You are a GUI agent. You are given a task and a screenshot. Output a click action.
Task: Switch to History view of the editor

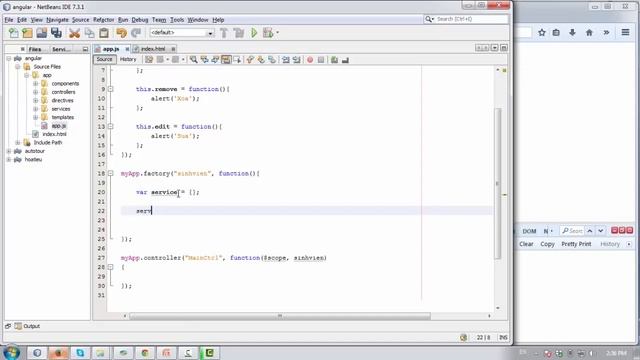pos(128,60)
